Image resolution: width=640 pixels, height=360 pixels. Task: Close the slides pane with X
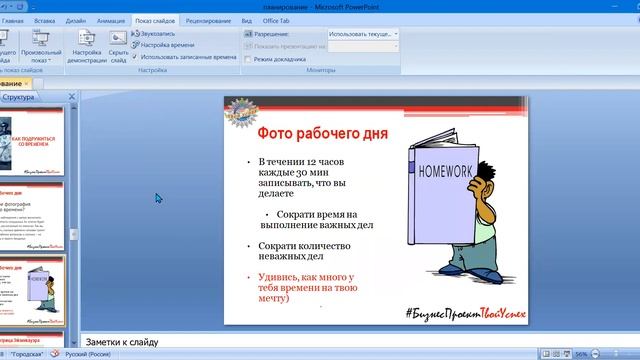[71, 97]
